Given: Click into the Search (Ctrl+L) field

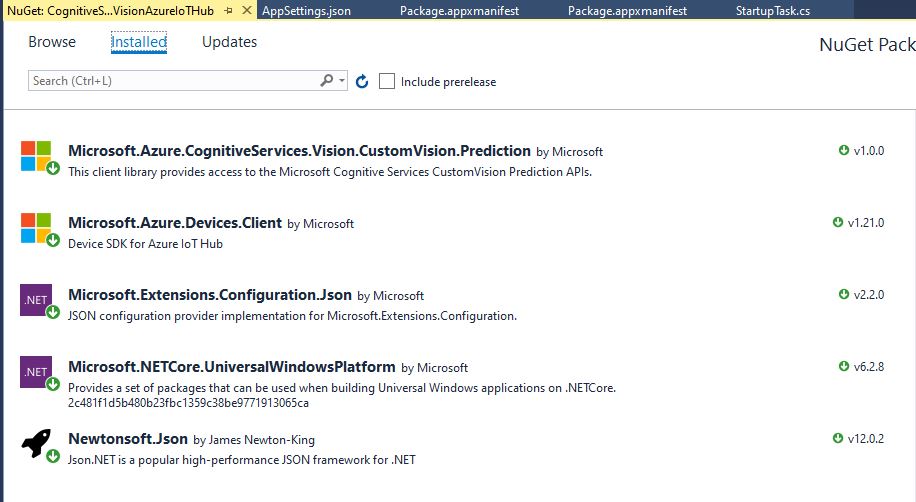Looking at the screenshot, I should click(170, 81).
